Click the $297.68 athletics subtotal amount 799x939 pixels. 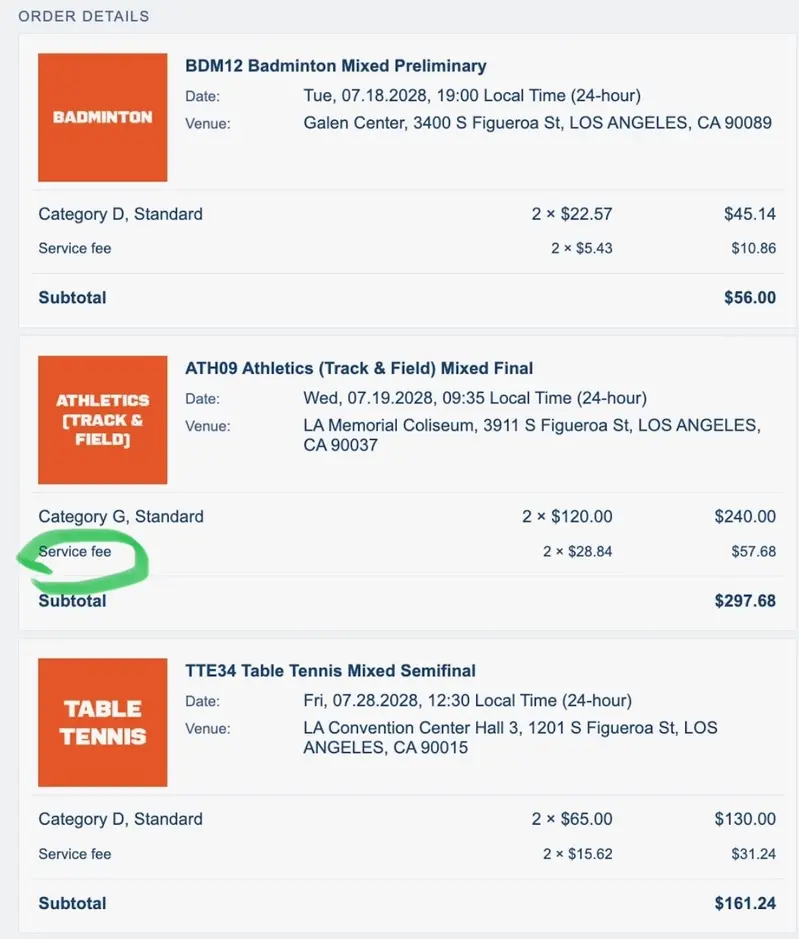pos(745,601)
